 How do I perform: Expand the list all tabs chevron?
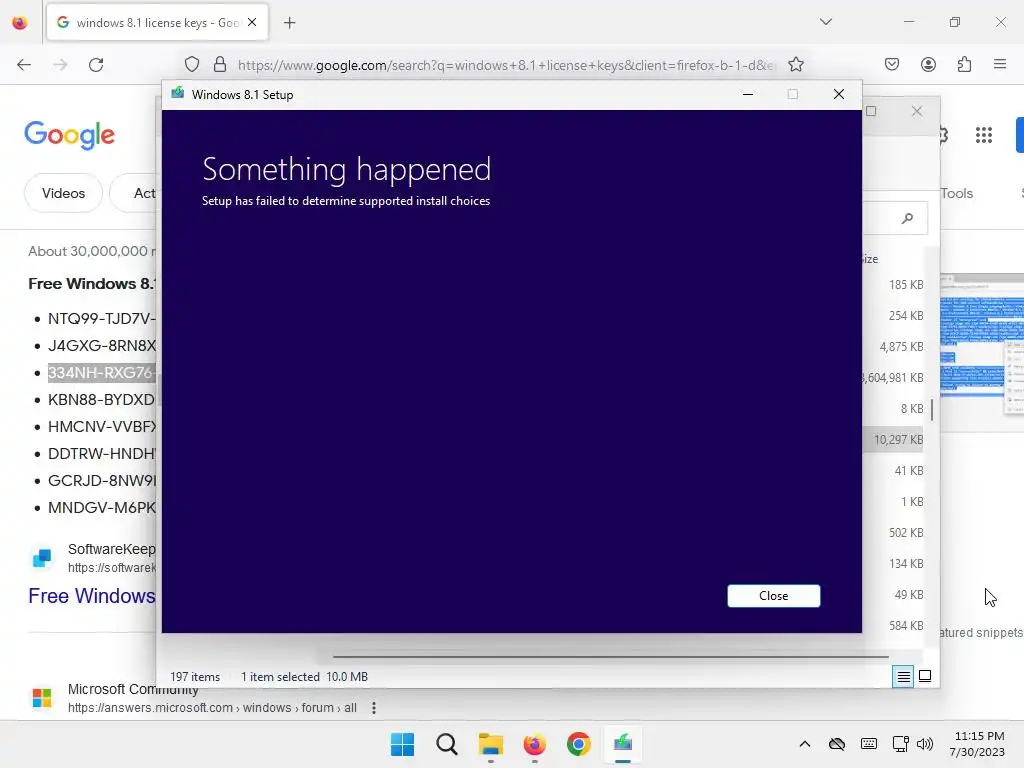coord(825,22)
